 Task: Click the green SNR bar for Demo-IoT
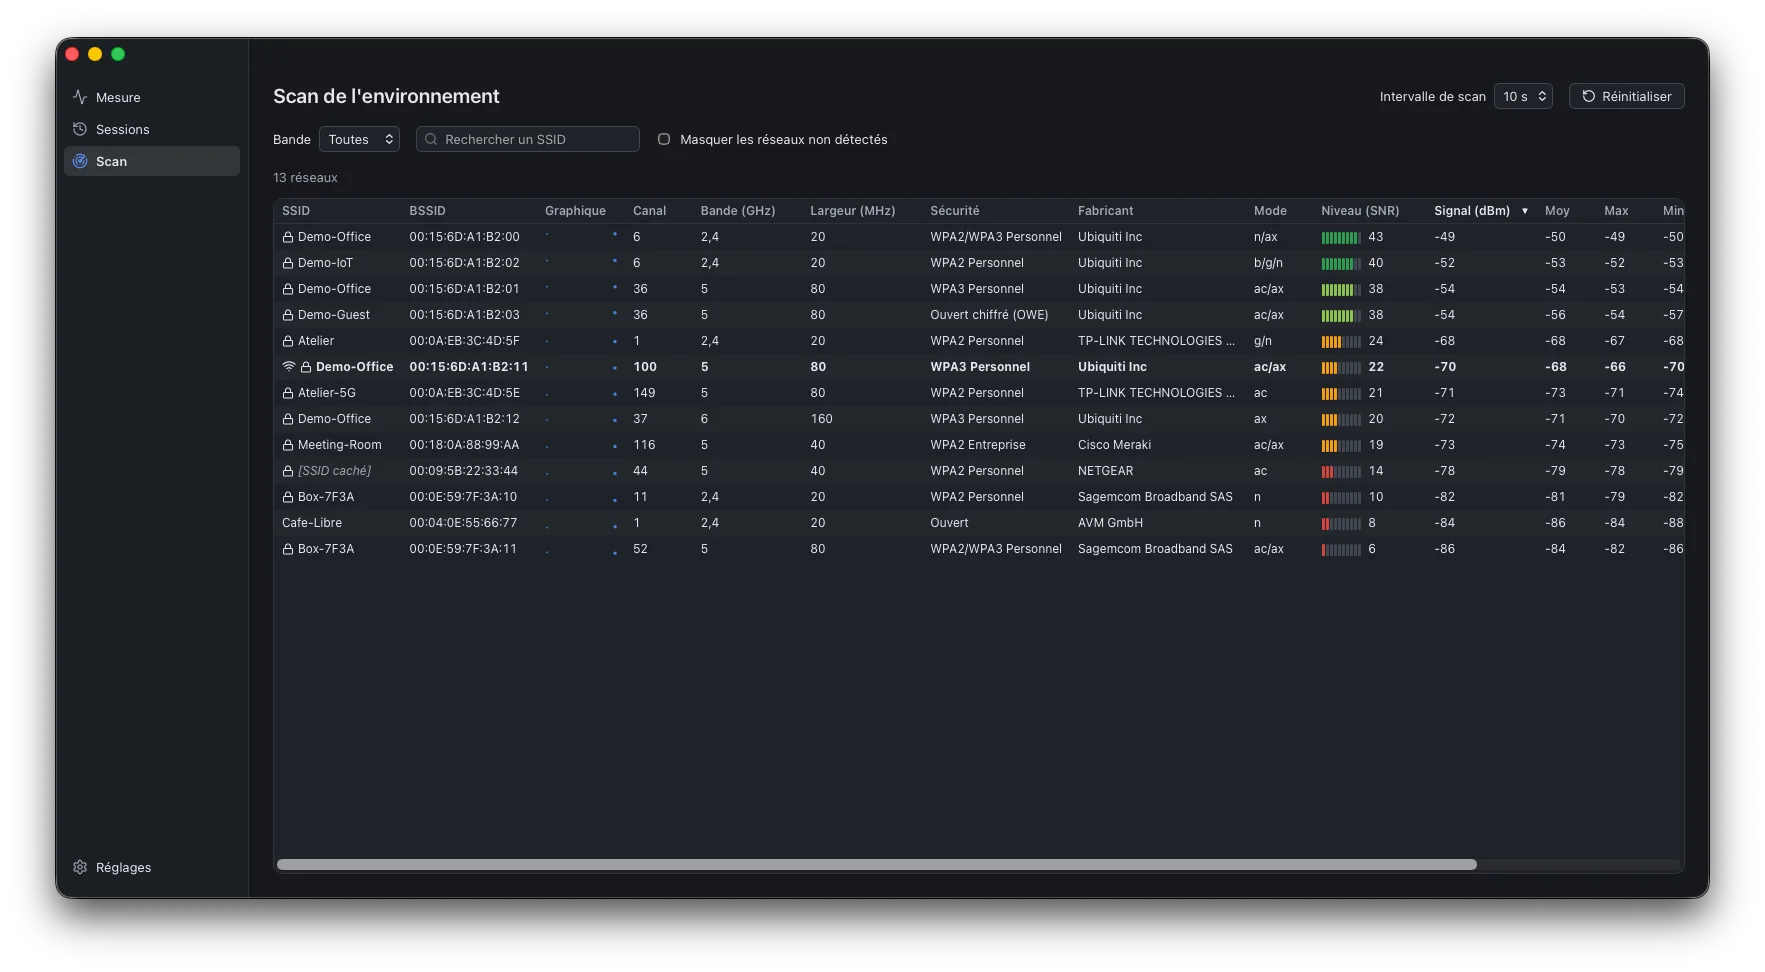1341,263
